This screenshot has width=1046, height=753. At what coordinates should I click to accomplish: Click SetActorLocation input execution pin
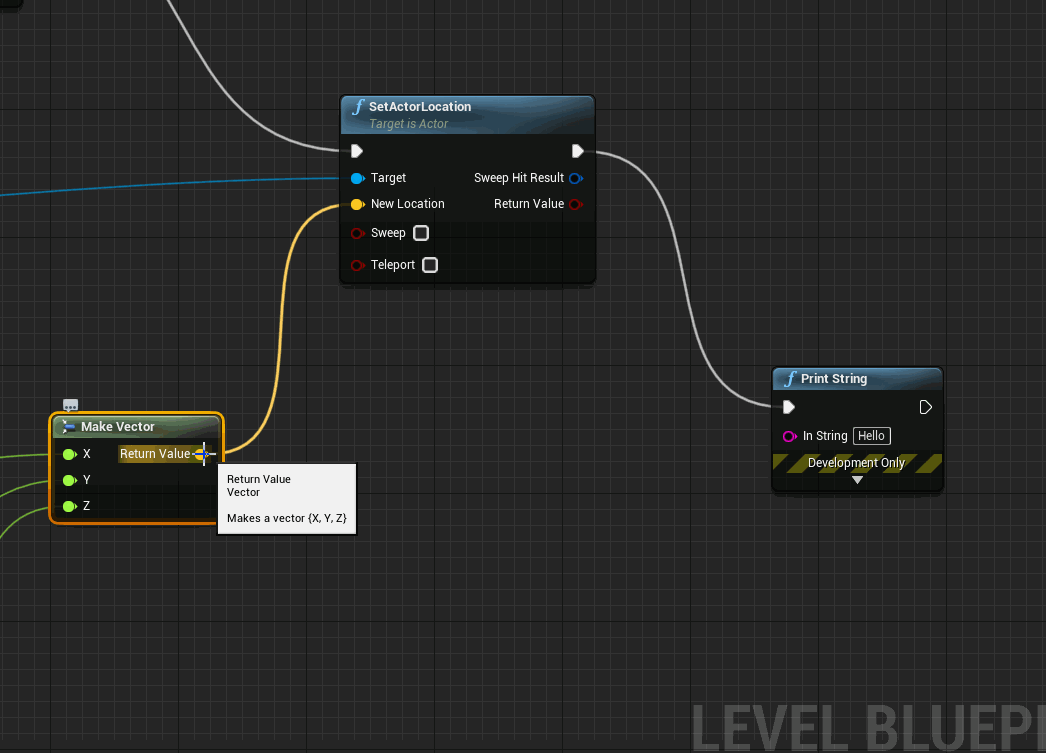tap(357, 151)
